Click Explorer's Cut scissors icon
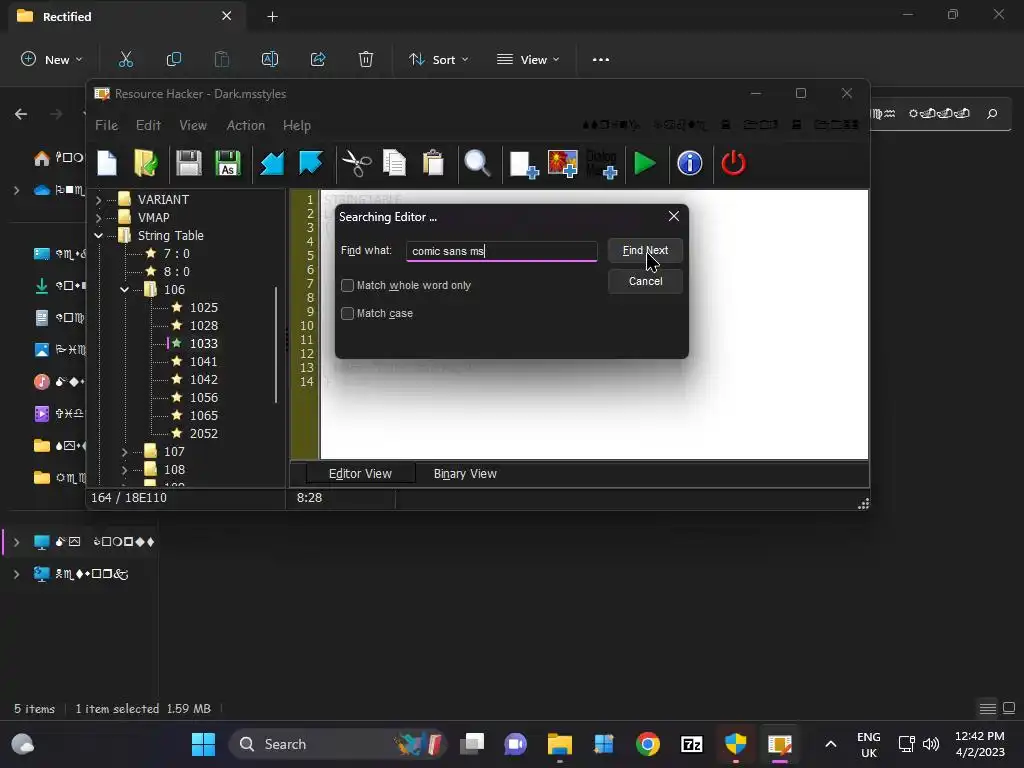 click(x=125, y=59)
